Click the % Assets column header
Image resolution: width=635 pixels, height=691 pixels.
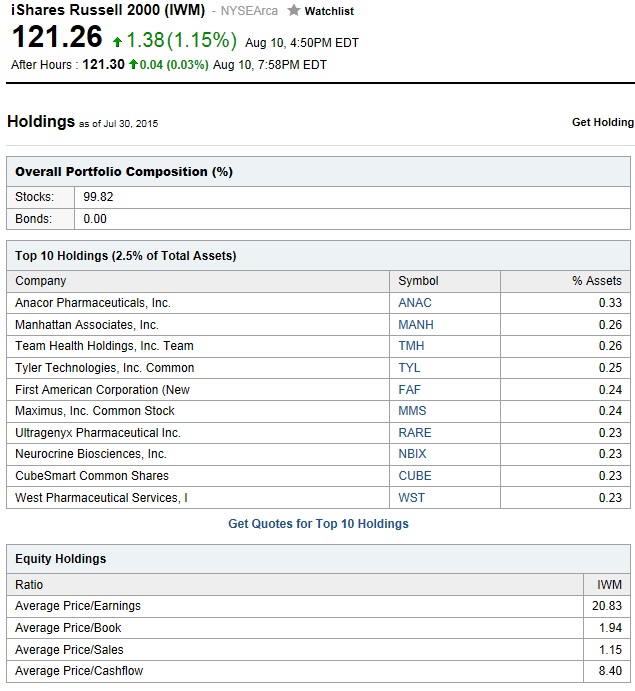click(597, 281)
